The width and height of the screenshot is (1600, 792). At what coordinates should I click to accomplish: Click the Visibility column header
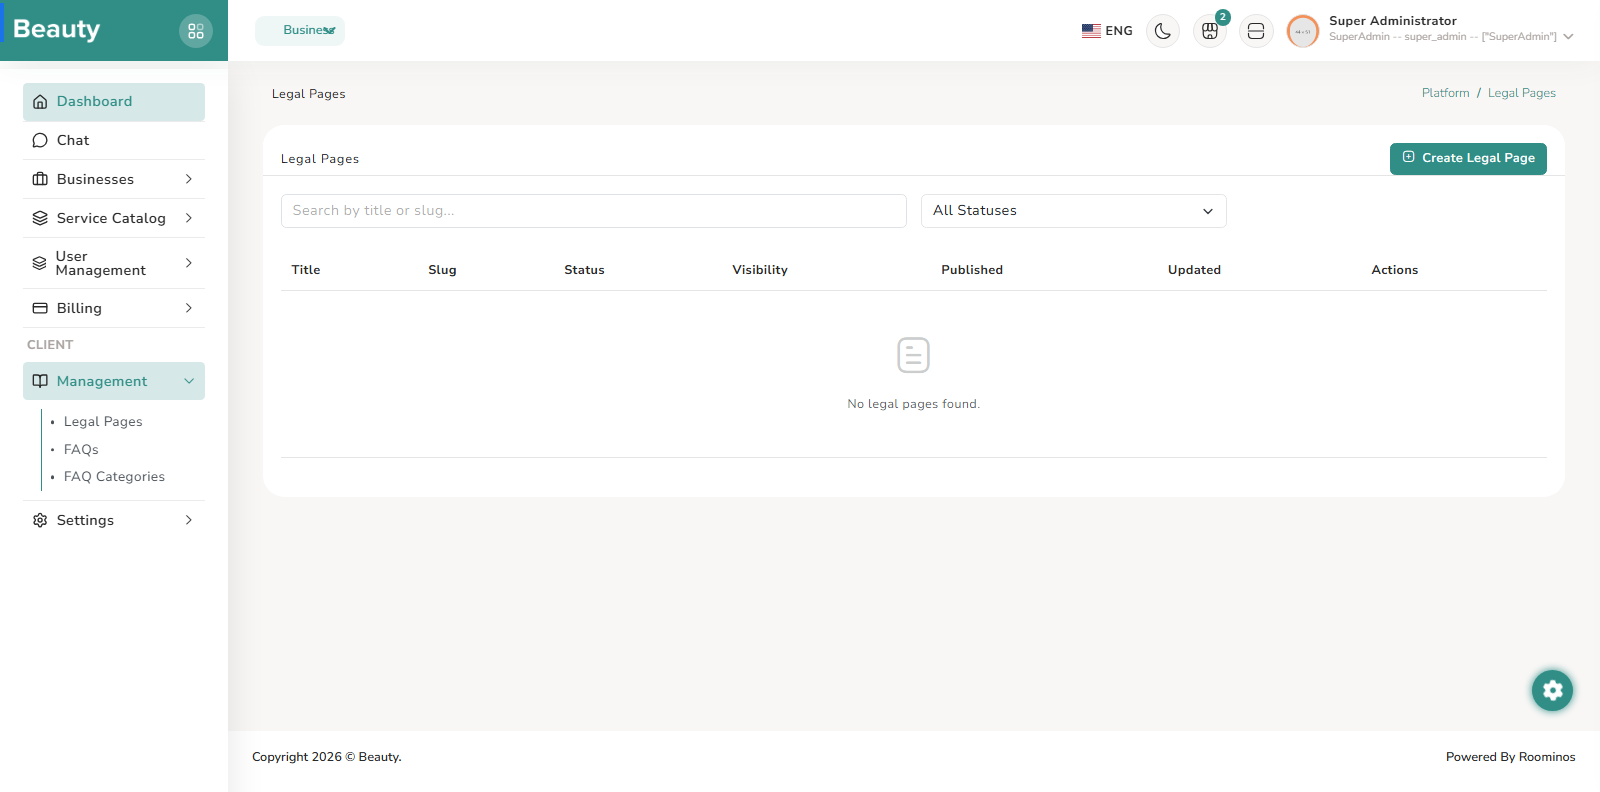tap(760, 270)
